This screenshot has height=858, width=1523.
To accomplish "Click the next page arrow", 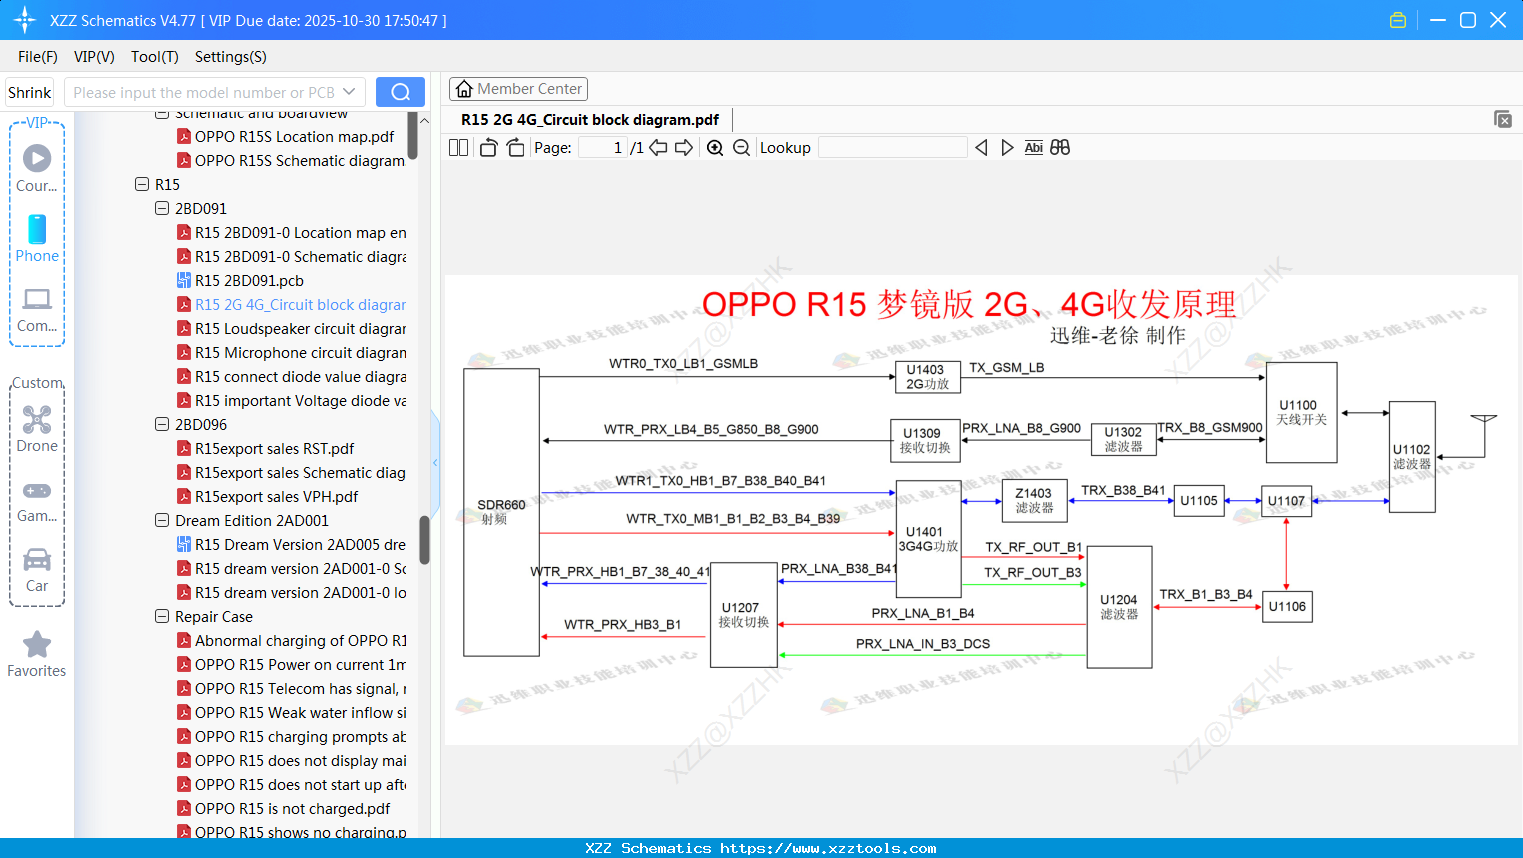I will [x=683, y=147].
